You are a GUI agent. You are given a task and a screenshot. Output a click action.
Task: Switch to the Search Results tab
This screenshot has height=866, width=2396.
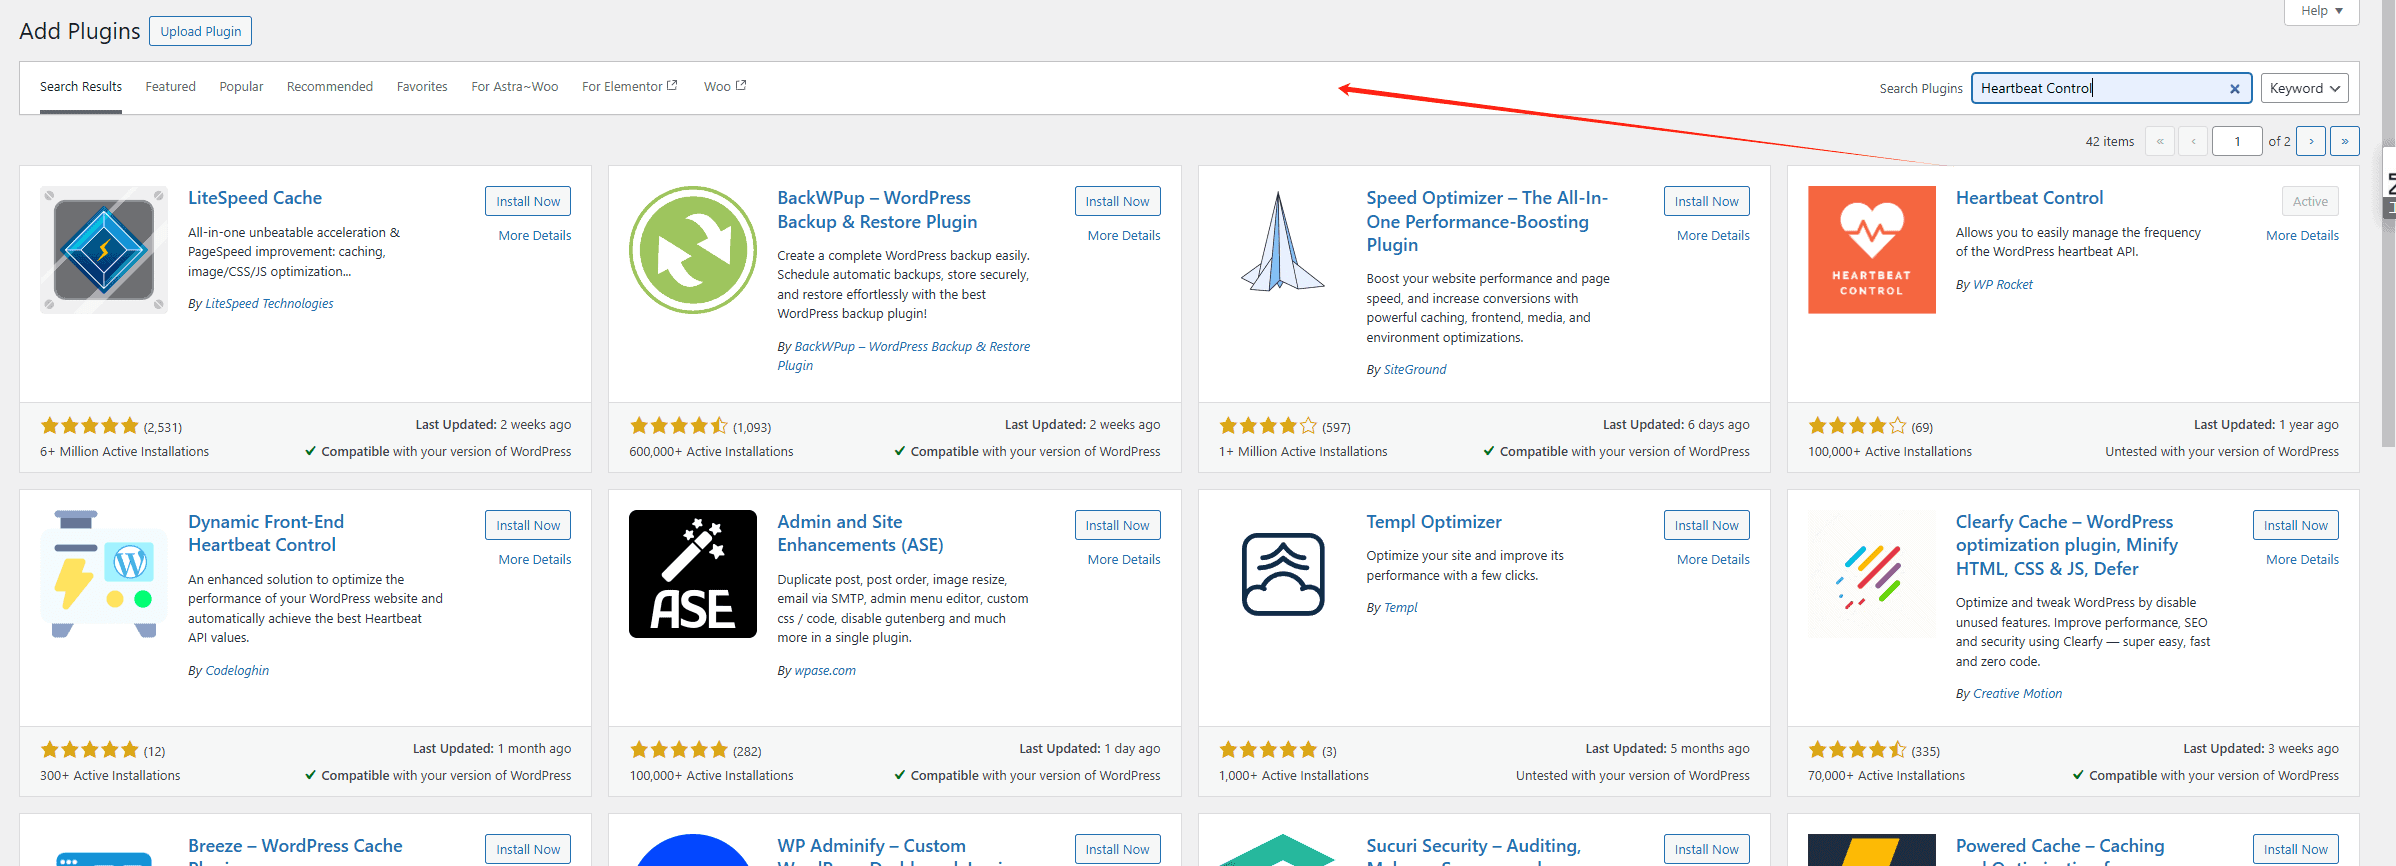pos(81,87)
